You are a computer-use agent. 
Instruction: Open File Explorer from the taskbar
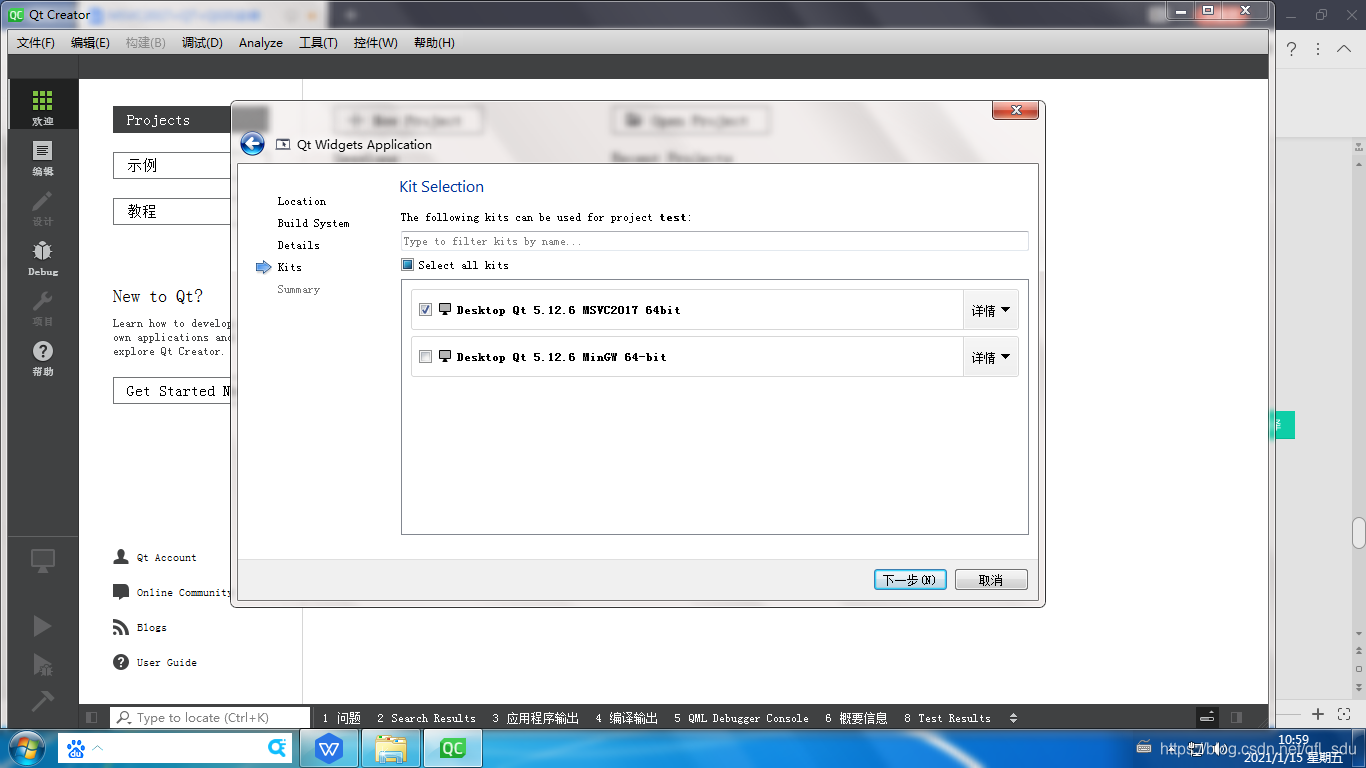(391, 748)
